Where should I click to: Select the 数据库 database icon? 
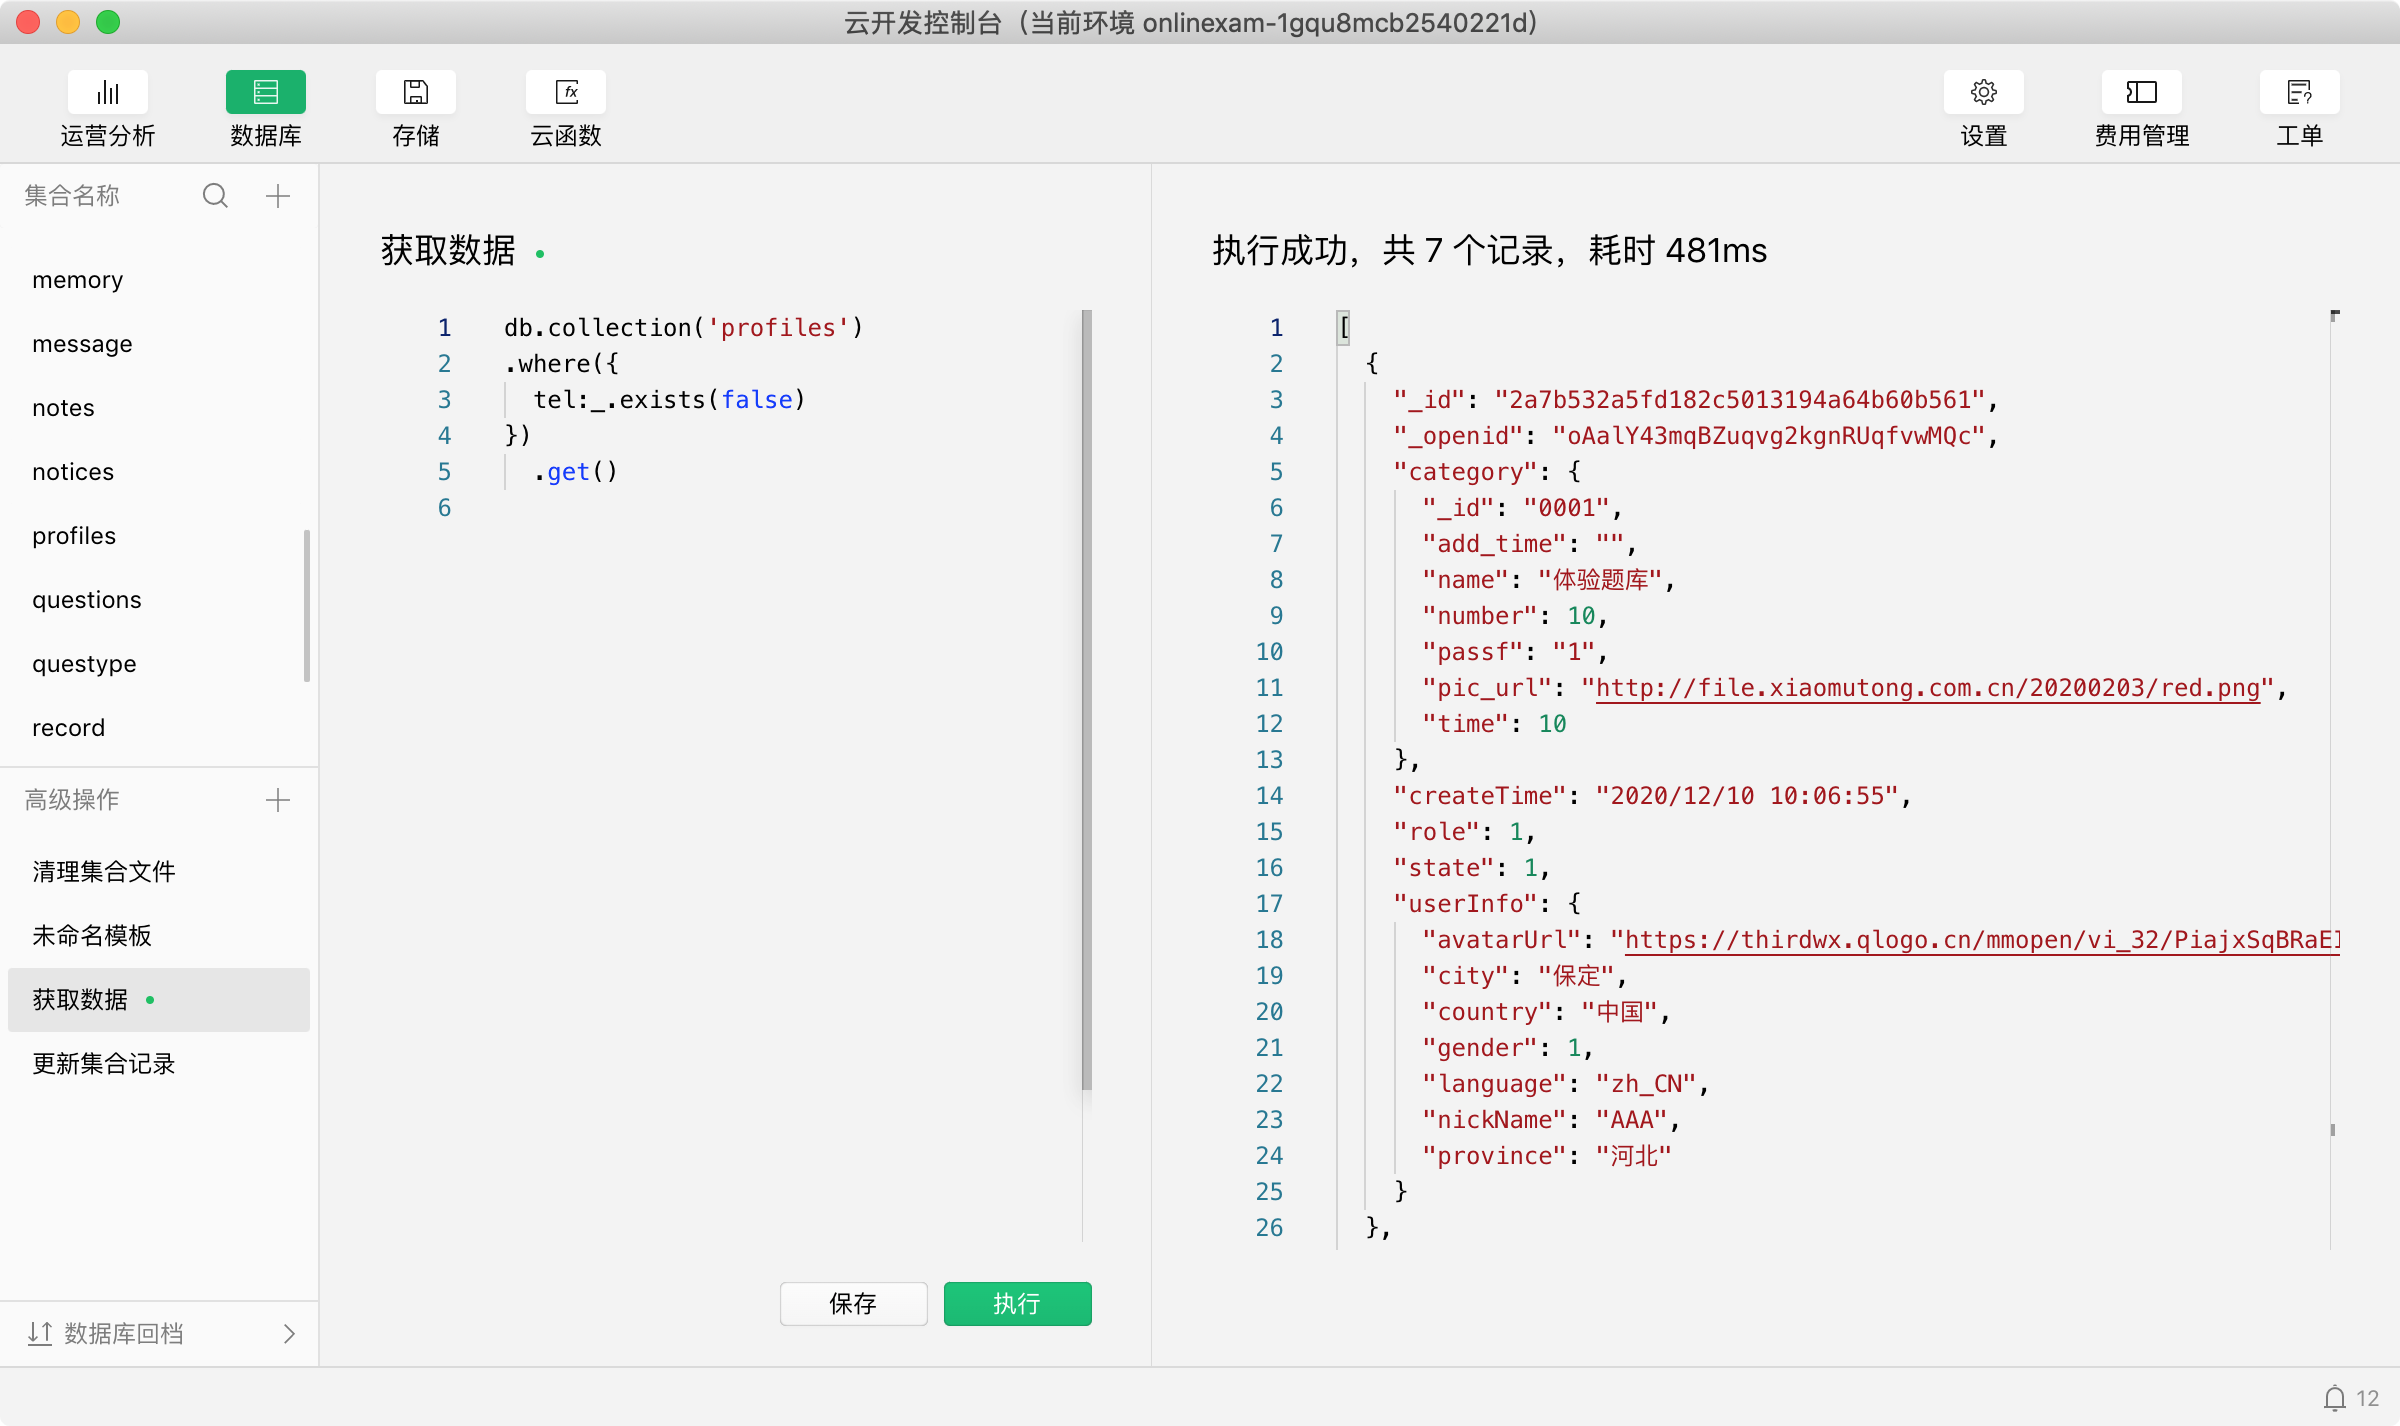(x=265, y=93)
